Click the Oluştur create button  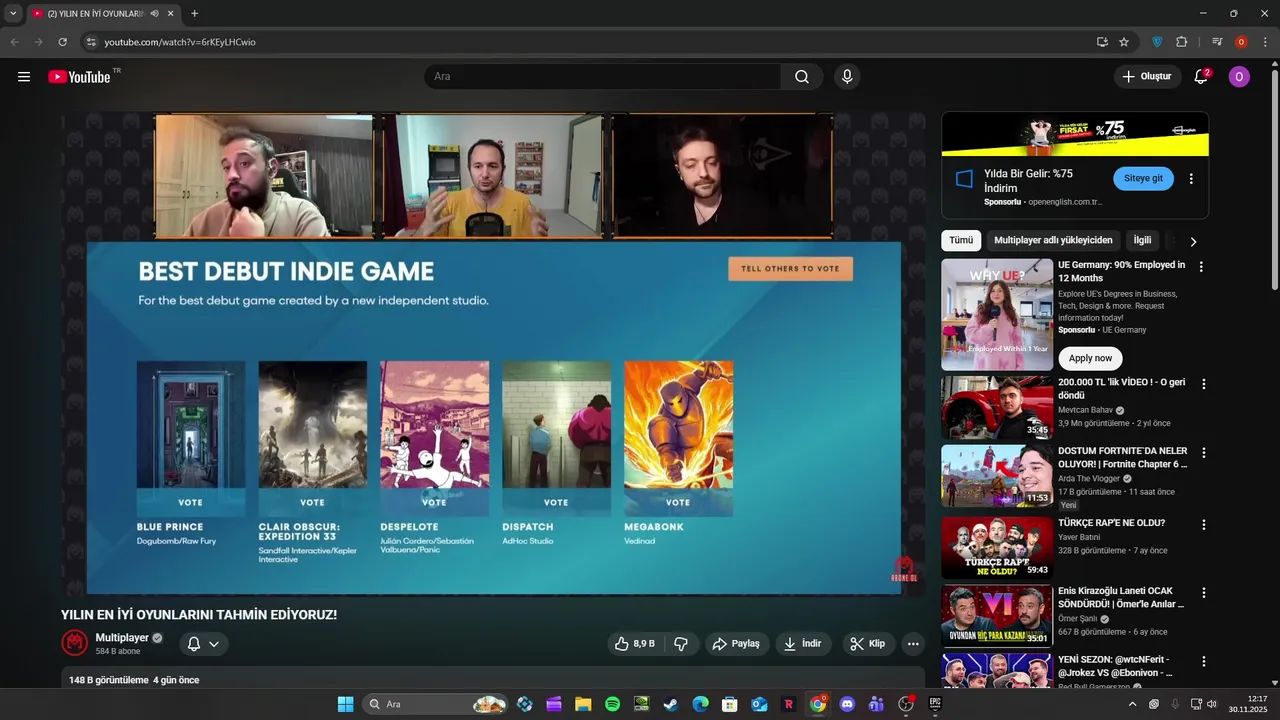pos(1146,77)
